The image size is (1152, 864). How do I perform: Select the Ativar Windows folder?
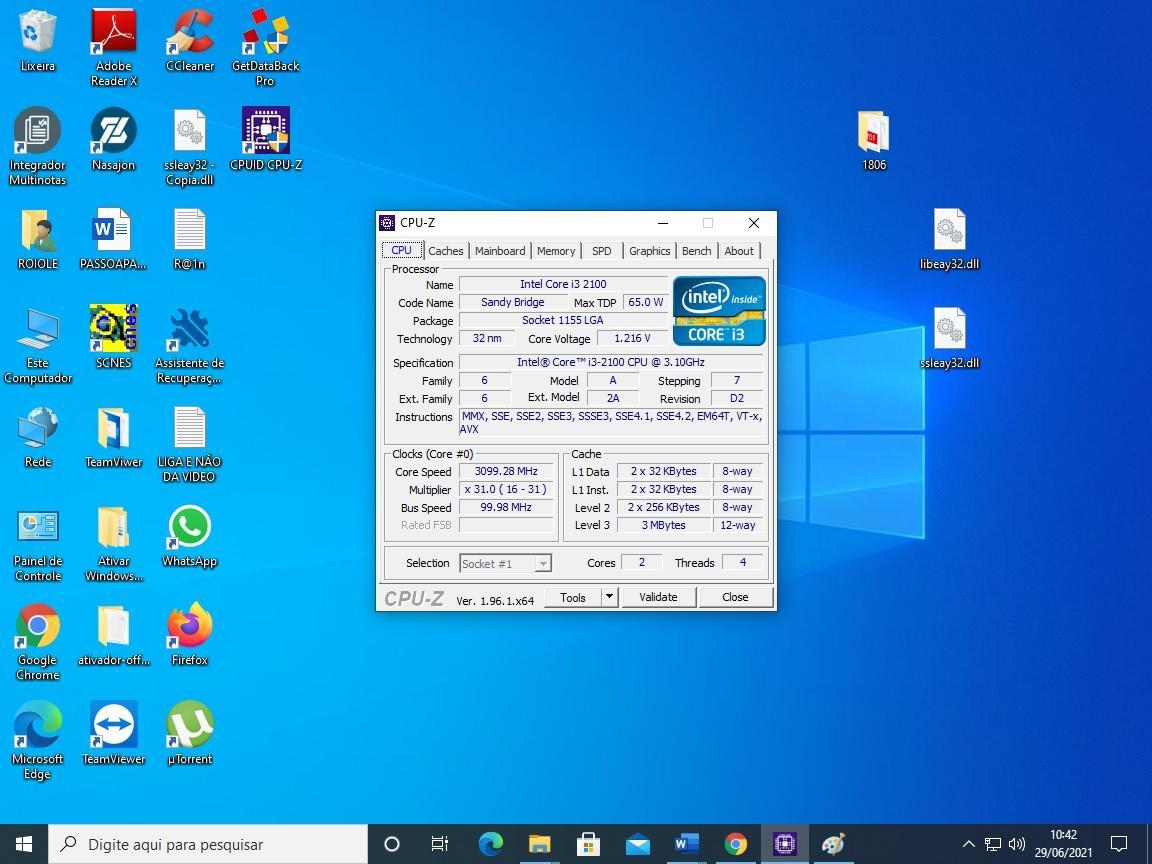113,544
